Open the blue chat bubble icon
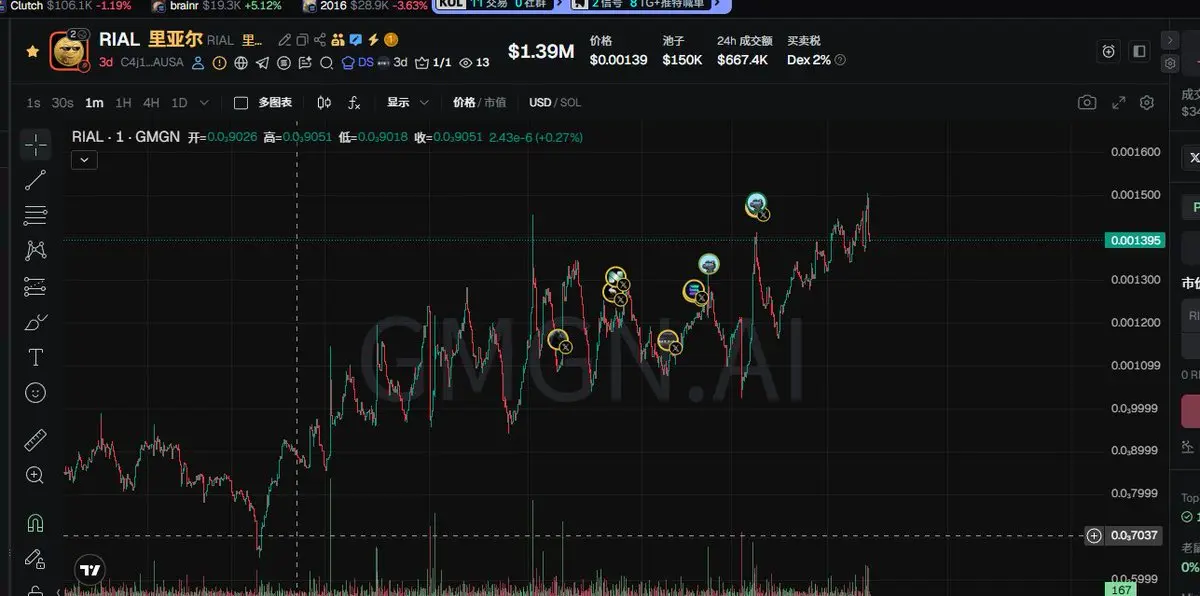Screen dimensions: 1200x596 (x=355, y=40)
